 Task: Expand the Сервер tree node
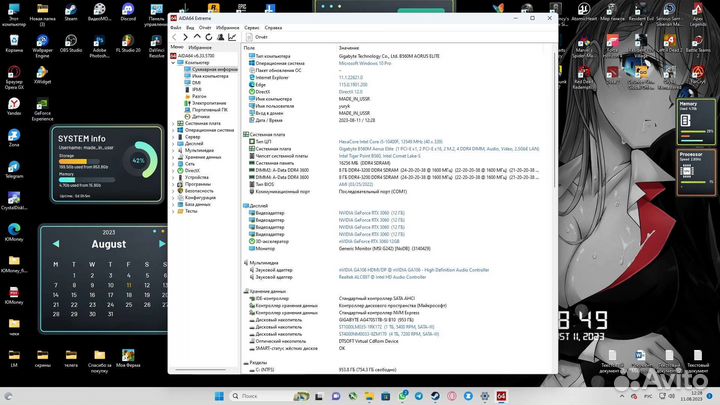tap(173, 137)
